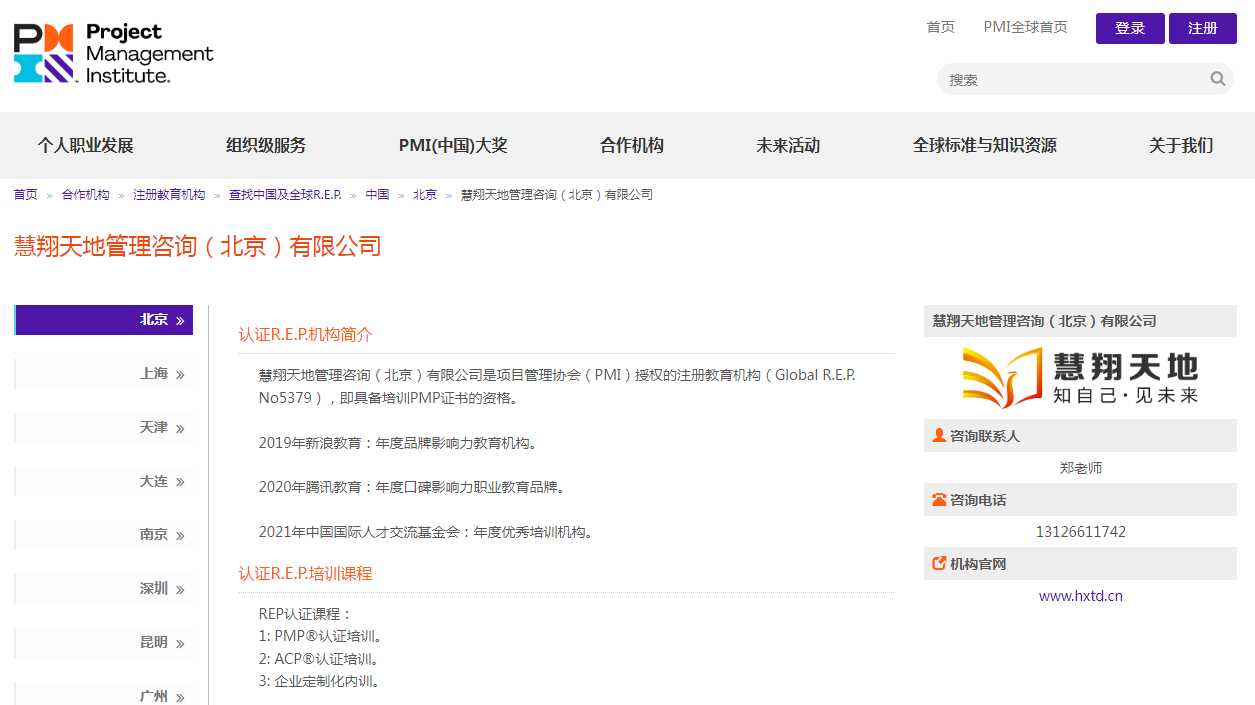Click the contact person icon beside 咨询联系人
Image resolution: width=1255 pixels, height=705 pixels.
tap(939, 435)
